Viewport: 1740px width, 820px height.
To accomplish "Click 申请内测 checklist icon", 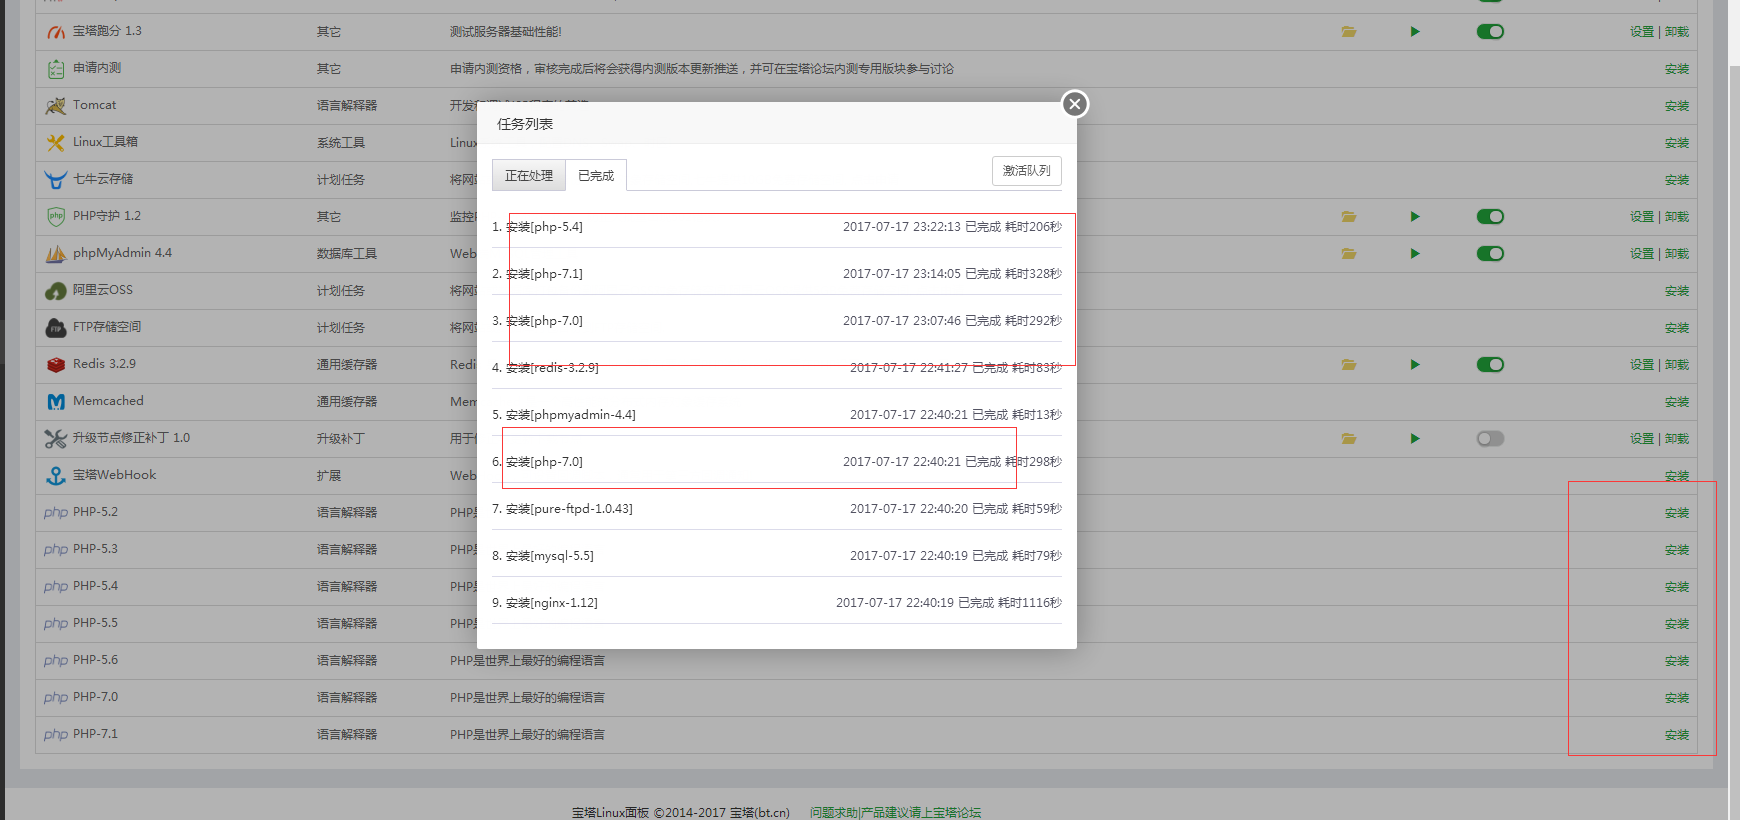I will 56,69.
